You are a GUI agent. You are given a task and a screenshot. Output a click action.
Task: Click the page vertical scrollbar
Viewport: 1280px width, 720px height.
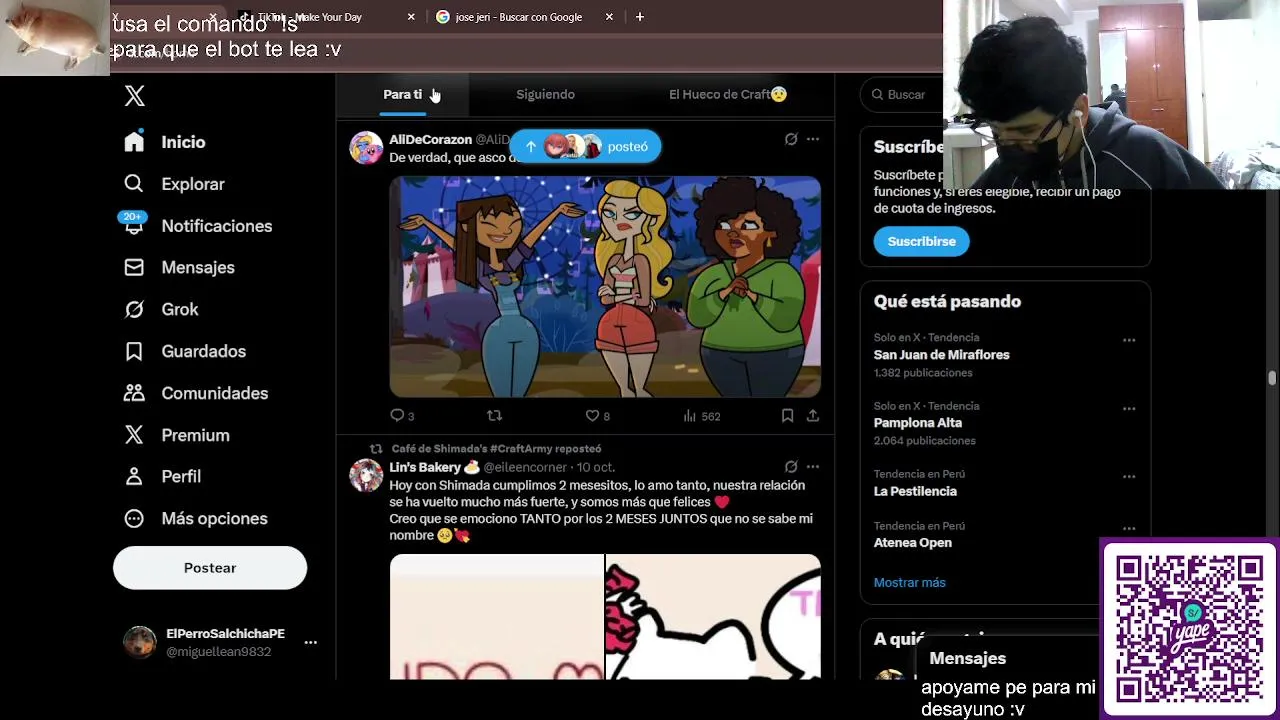point(1272,378)
